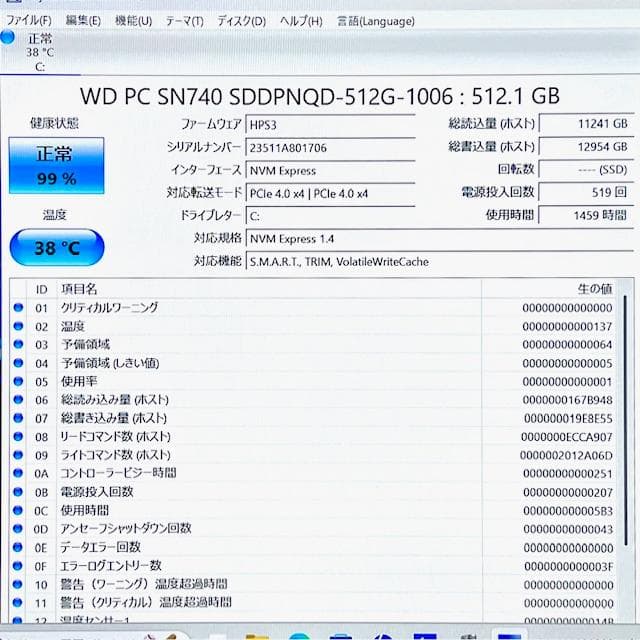The height and width of the screenshot is (640, 640).
Task: Click raw value 0000000000251
Action: click(568, 474)
